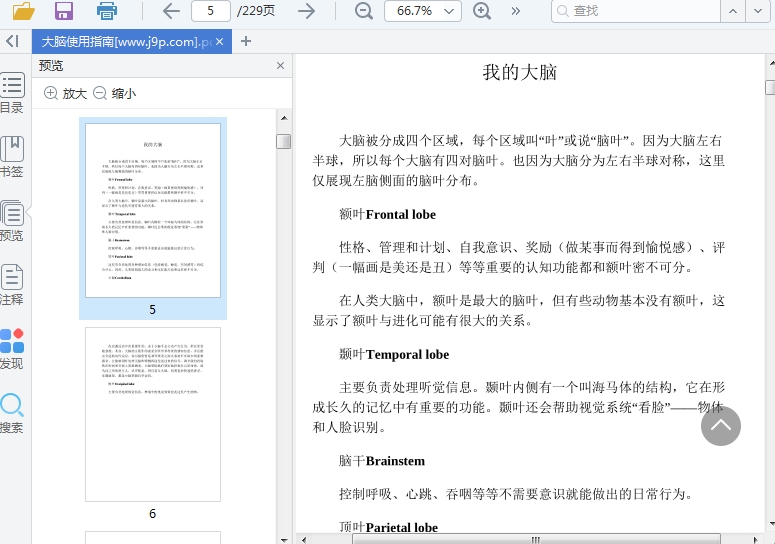Enlarge thumbnails with 放大 button
This screenshot has width=775, height=544.
65,93
